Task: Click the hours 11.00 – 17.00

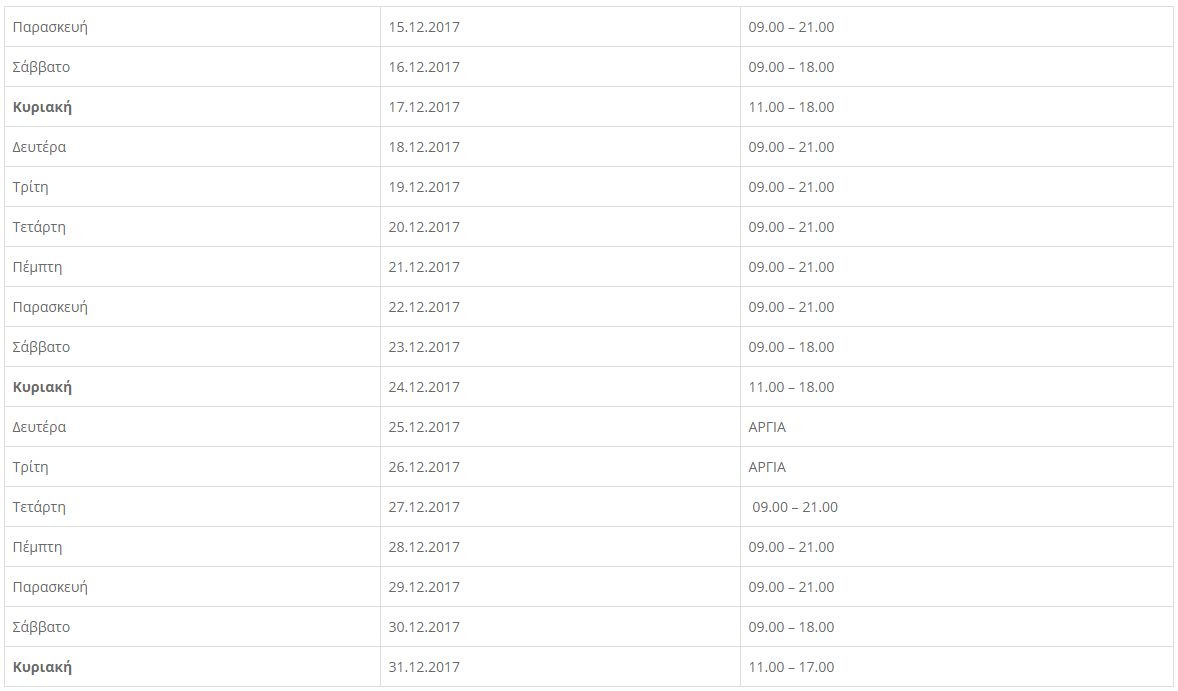Action: point(791,667)
